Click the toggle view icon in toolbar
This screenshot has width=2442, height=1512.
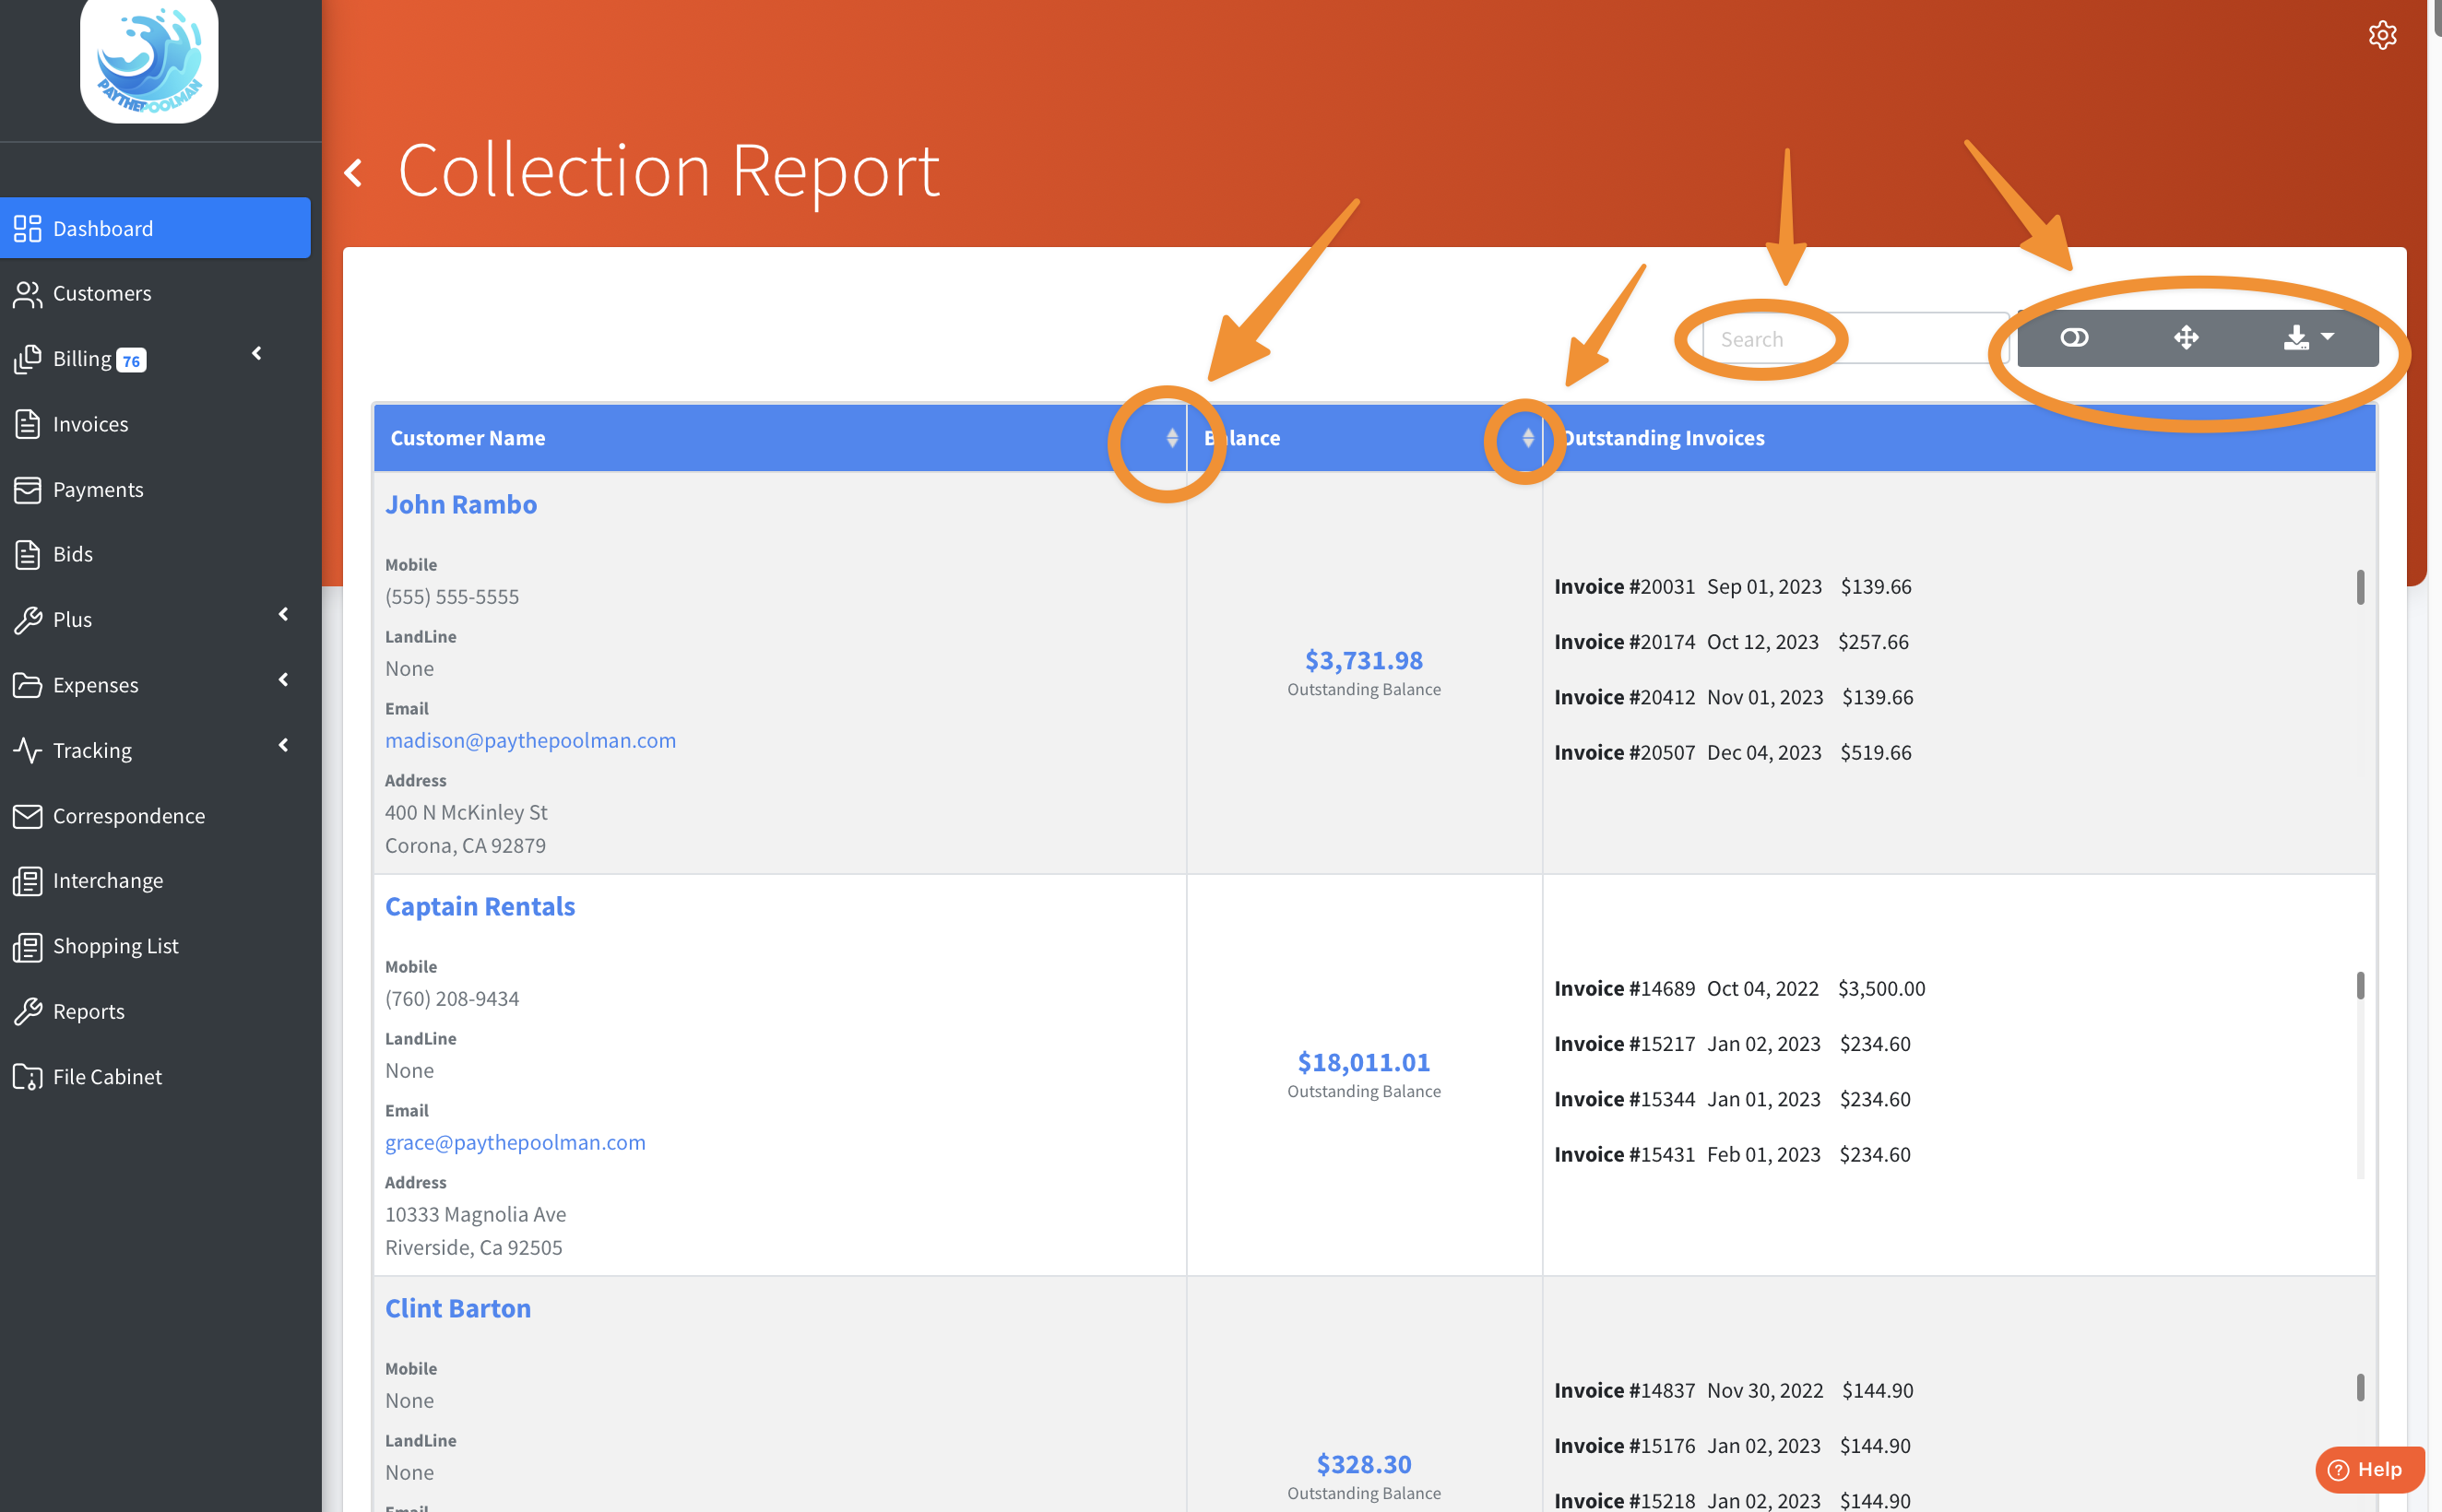(x=2073, y=338)
